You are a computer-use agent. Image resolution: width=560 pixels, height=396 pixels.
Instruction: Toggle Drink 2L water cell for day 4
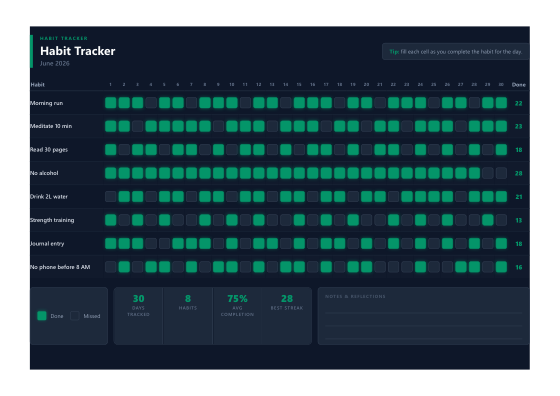(x=151, y=196)
